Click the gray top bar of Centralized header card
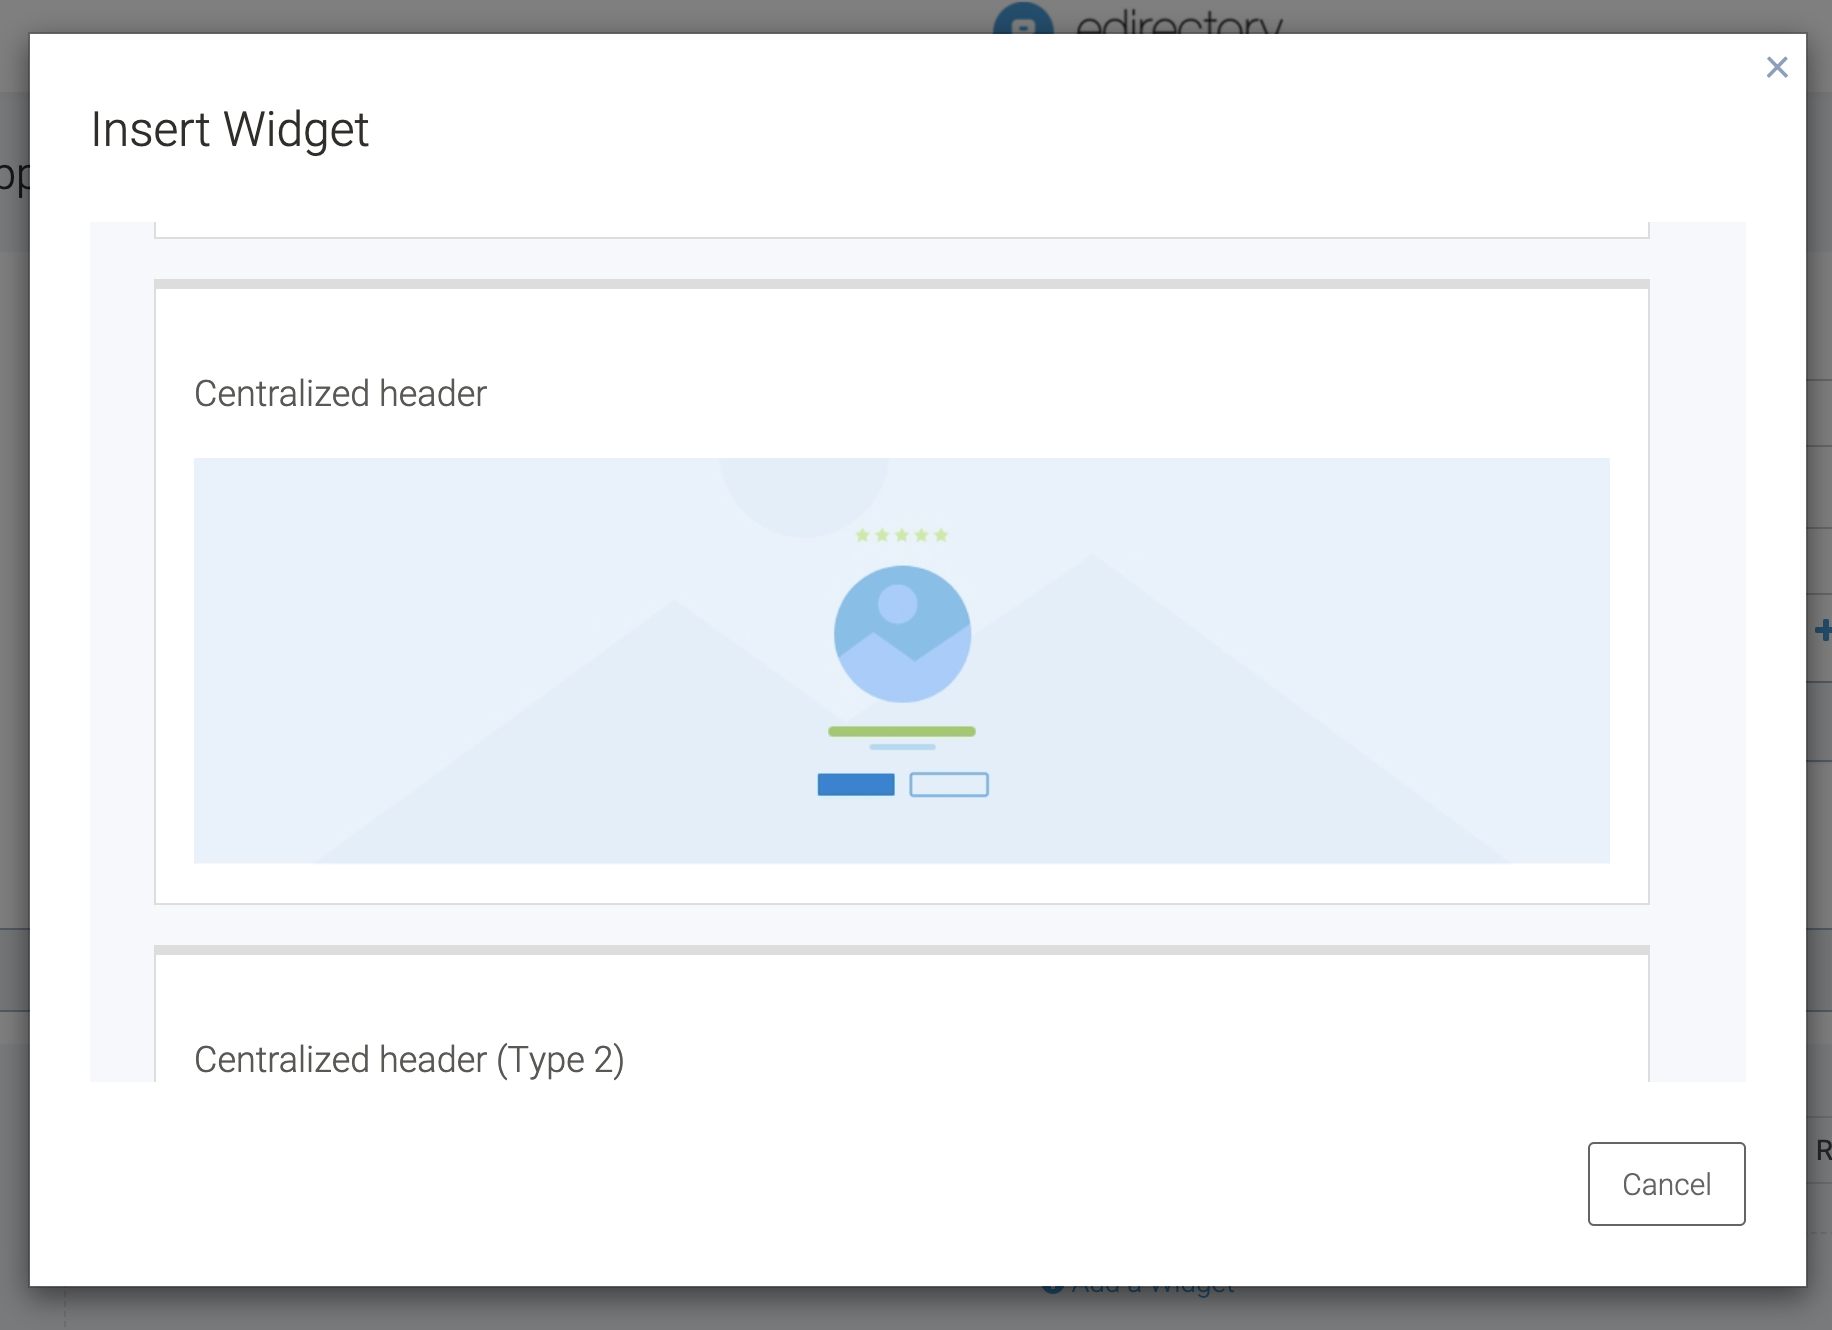The height and width of the screenshot is (1330, 1832). [x=901, y=284]
